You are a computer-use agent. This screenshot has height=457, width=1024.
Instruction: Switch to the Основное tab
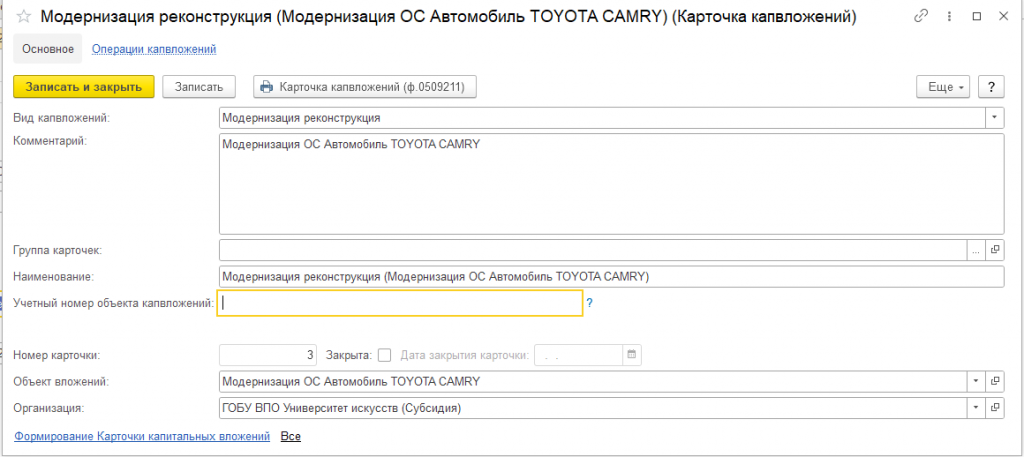48,49
